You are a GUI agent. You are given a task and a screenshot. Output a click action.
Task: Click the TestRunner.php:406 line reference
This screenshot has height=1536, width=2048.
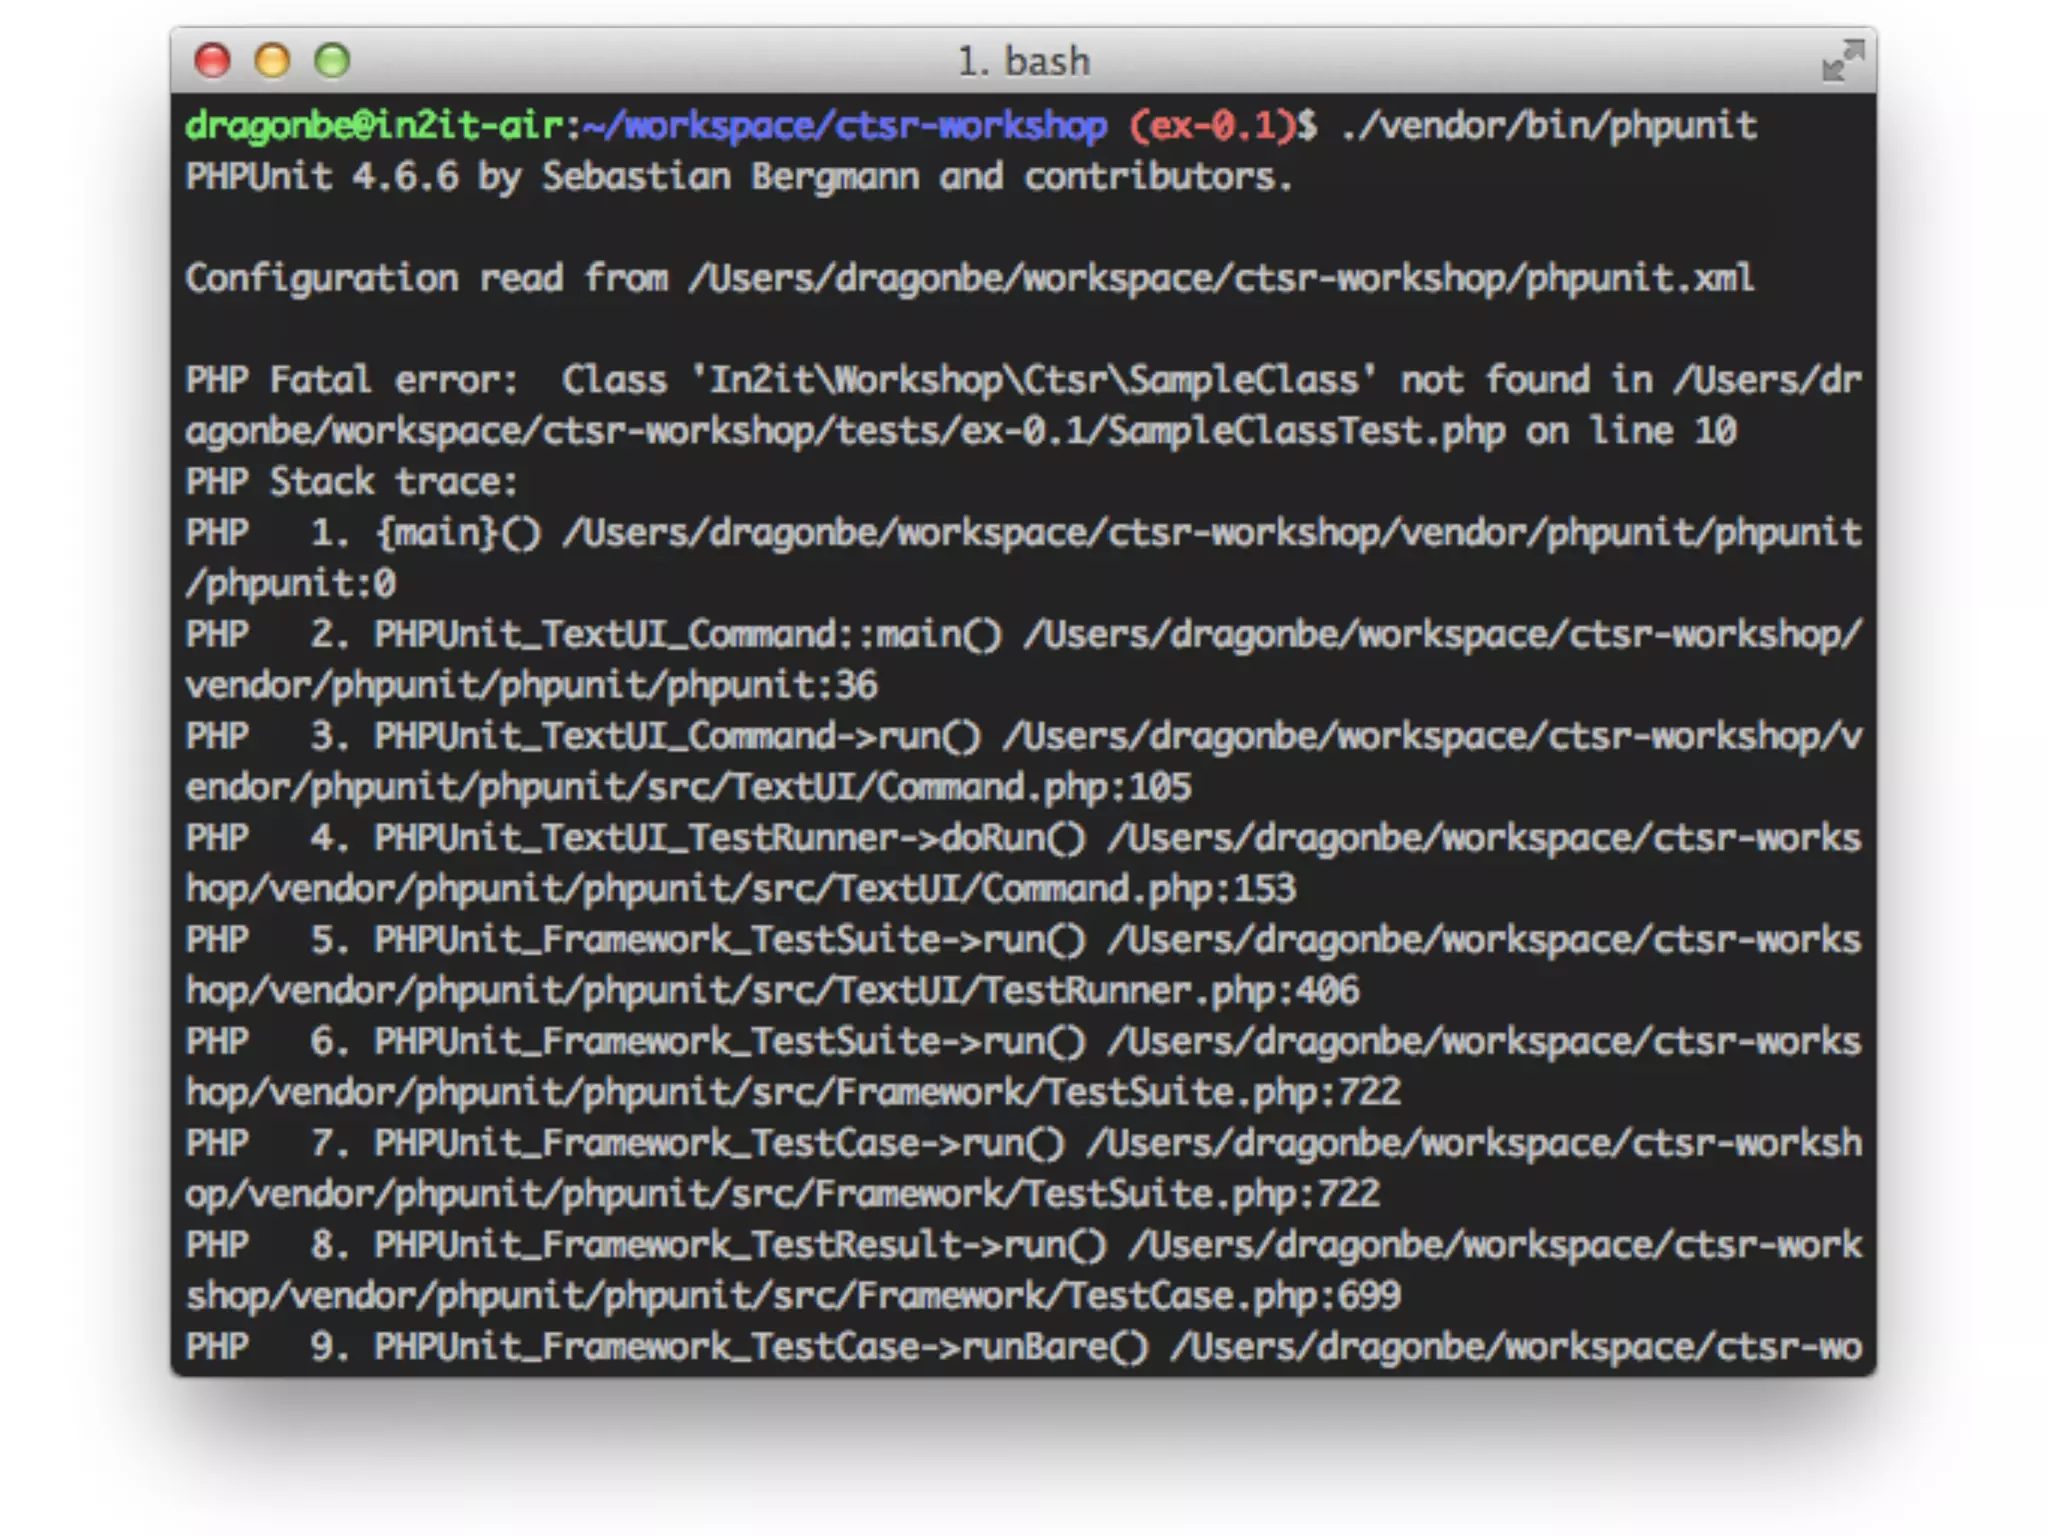click(x=1170, y=991)
